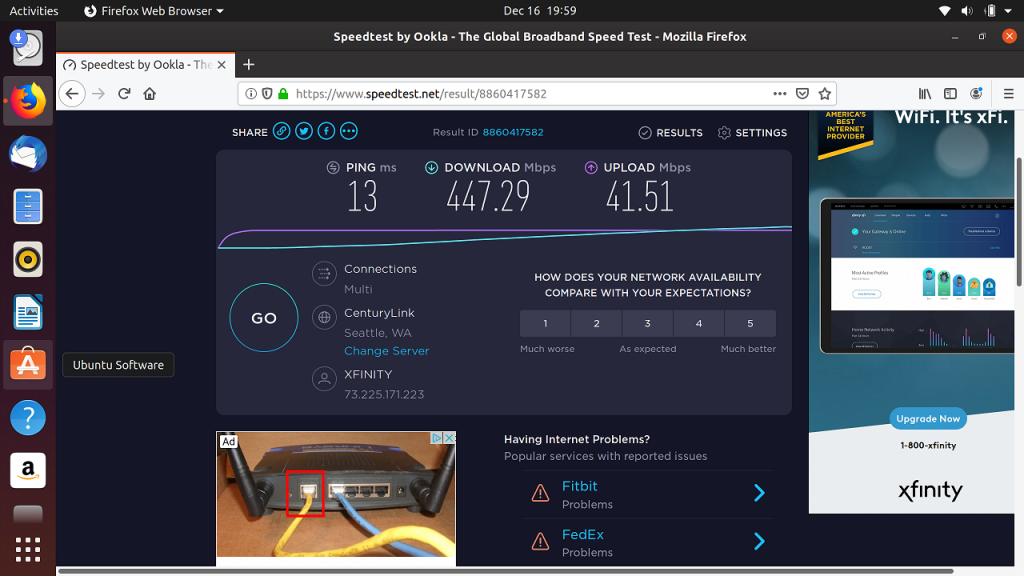
Task: Open more share options ellipsis icon
Action: click(349, 131)
